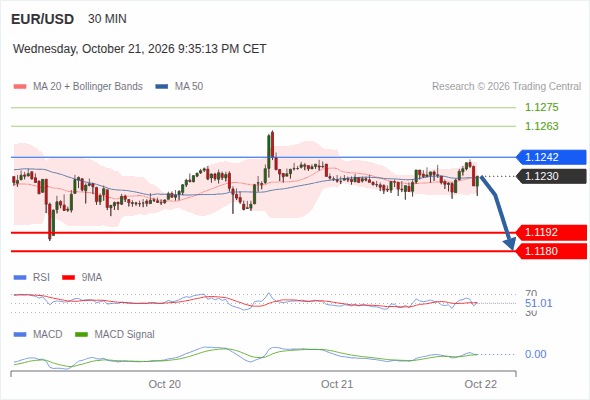Click the MACD legend label
This screenshot has width=590, height=400.
47,335
